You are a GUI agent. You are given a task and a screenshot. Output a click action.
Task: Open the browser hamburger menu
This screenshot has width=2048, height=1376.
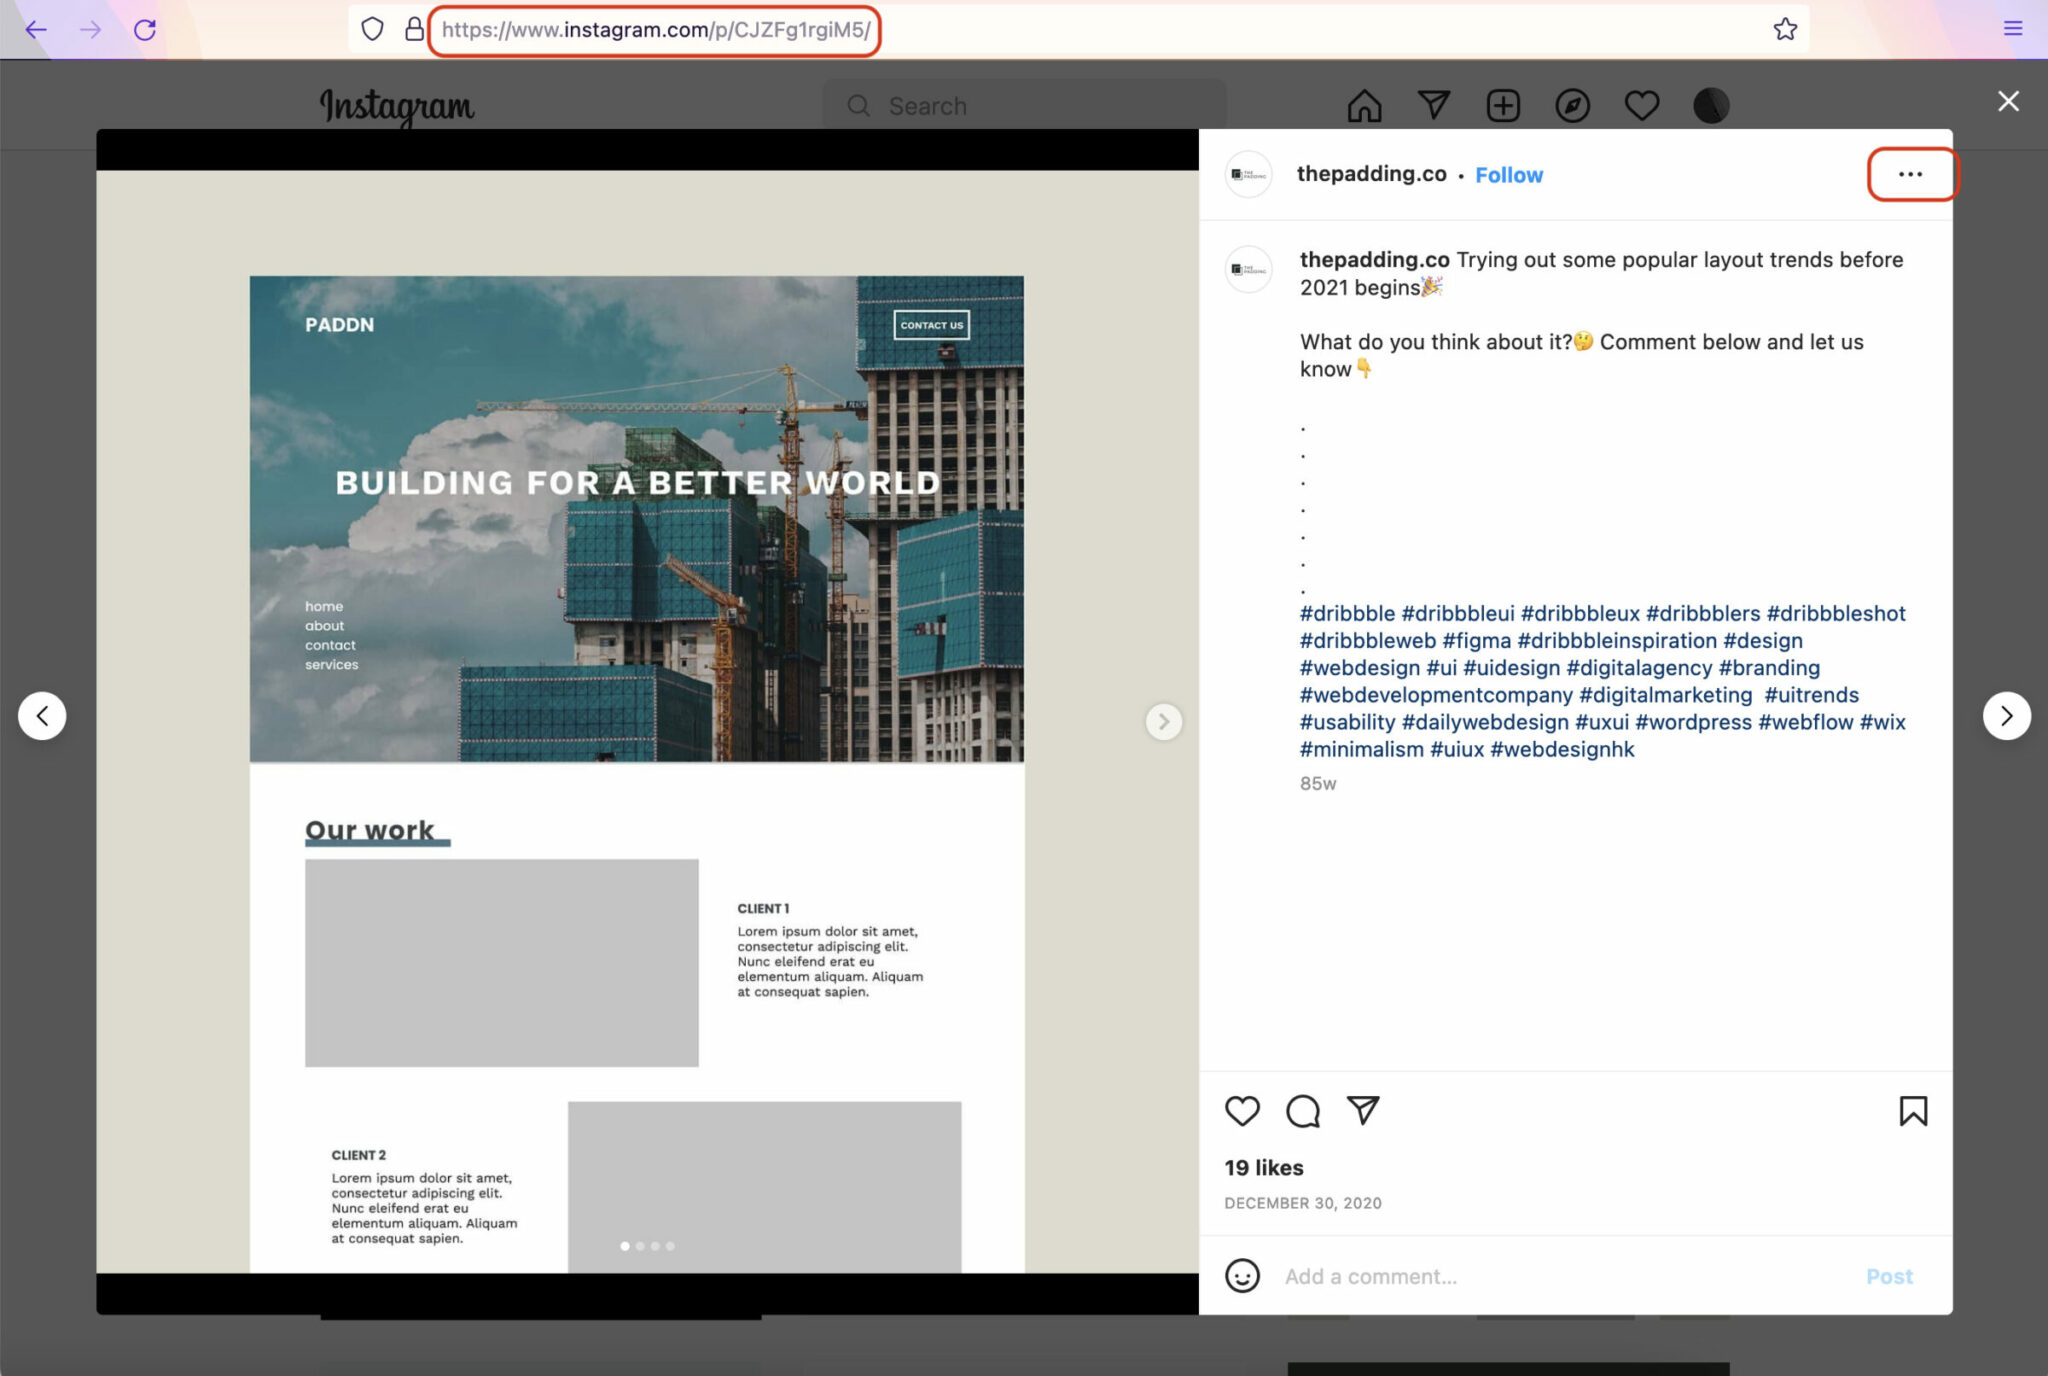2012,28
